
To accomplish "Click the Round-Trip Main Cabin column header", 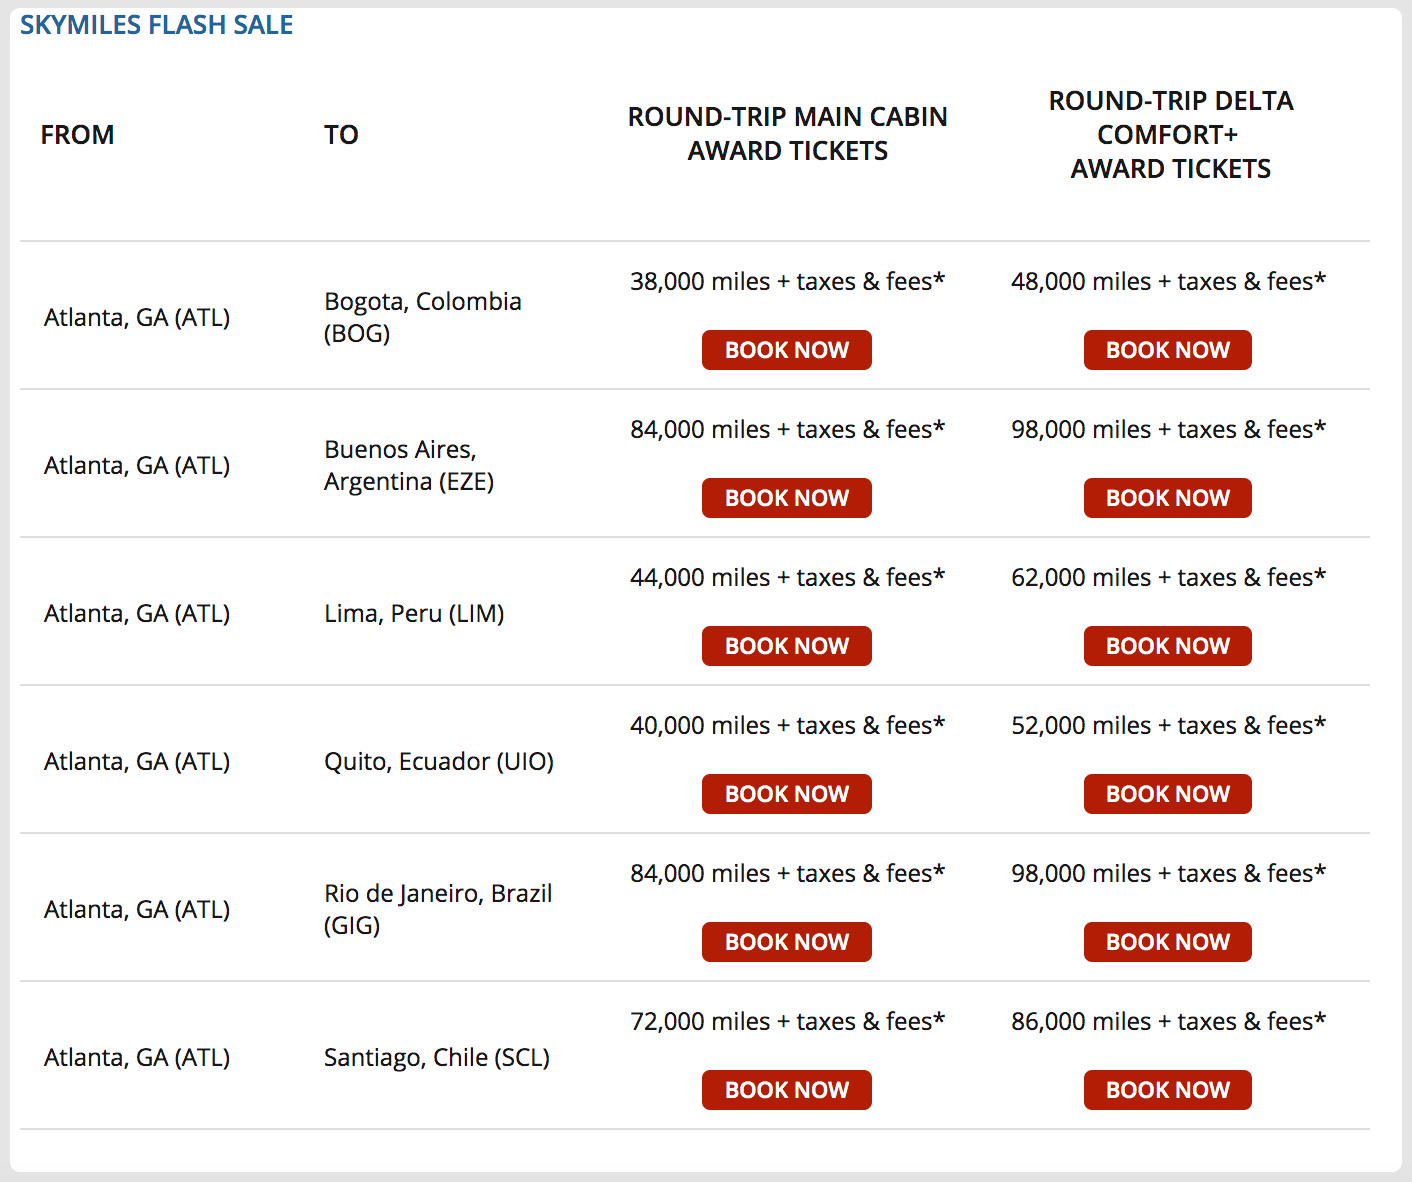I will (x=787, y=134).
